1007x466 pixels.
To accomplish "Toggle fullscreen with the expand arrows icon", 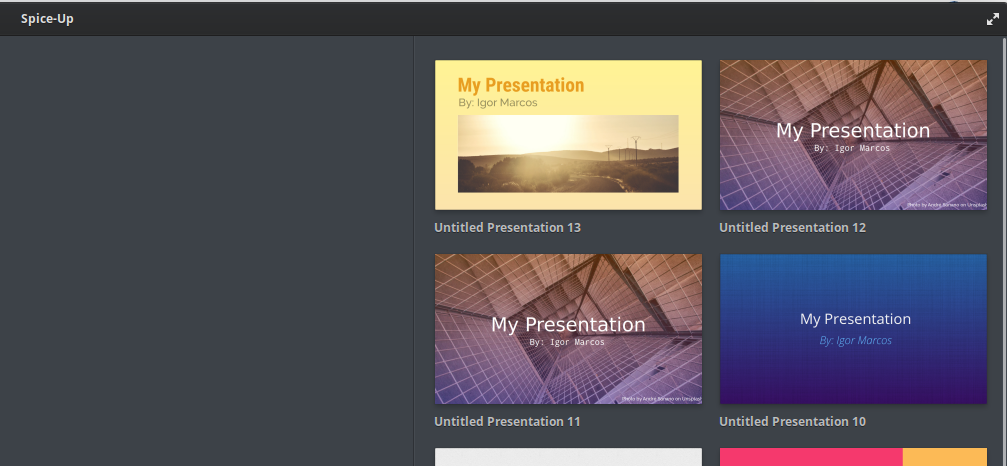I will [992, 19].
